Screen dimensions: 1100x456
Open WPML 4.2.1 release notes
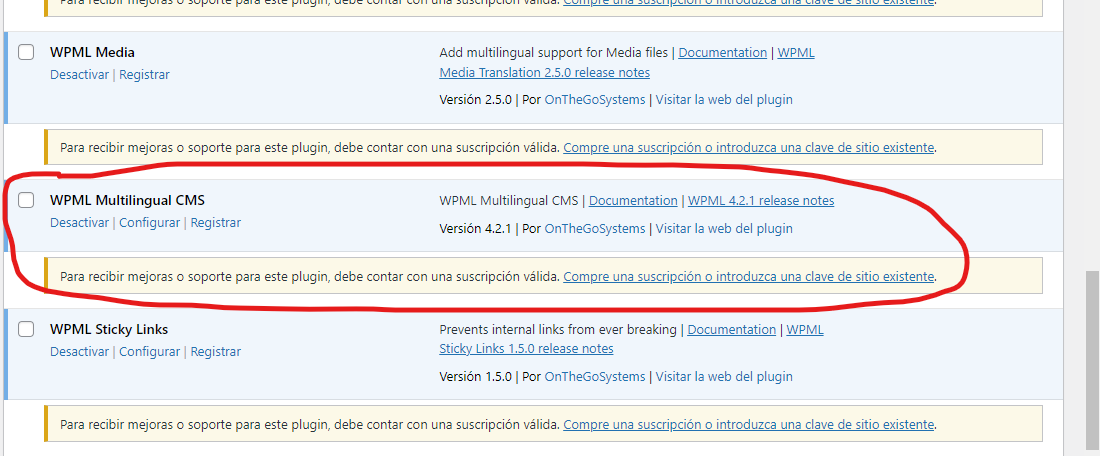[x=761, y=201]
